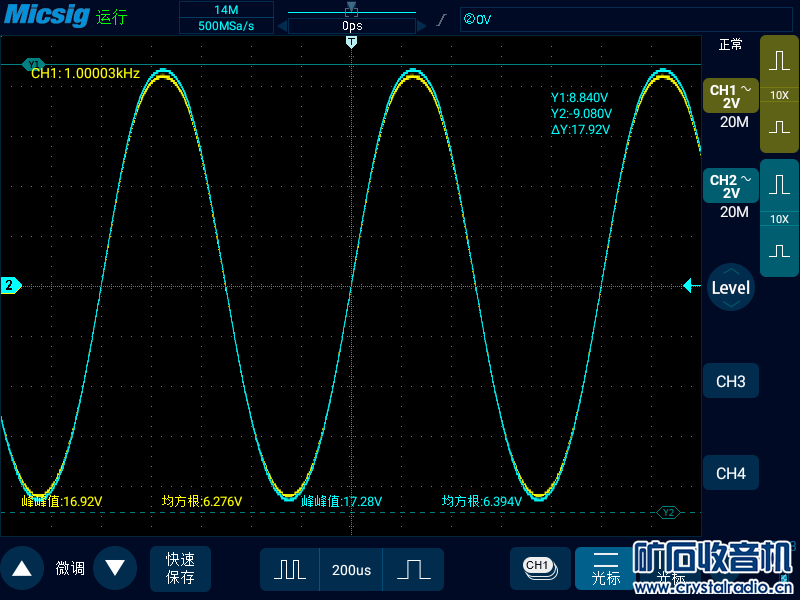
Task: Move horizontal position left with arrow
Action: [x=282, y=26]
